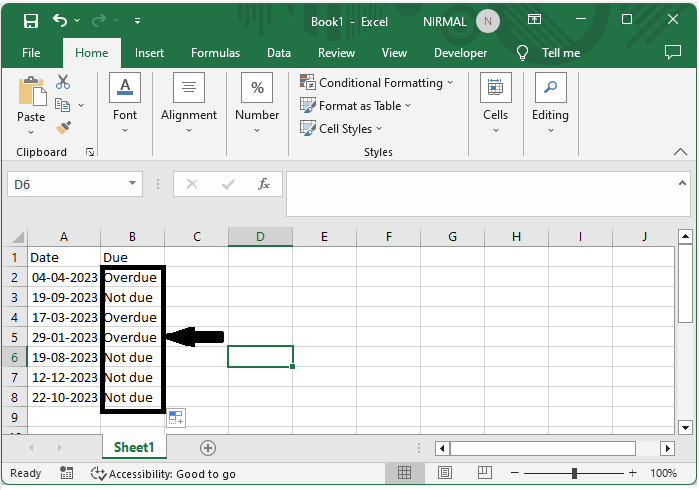Switch to Page Break Preview view
This screenshot has height=490, width=699.
click(477, 473)
